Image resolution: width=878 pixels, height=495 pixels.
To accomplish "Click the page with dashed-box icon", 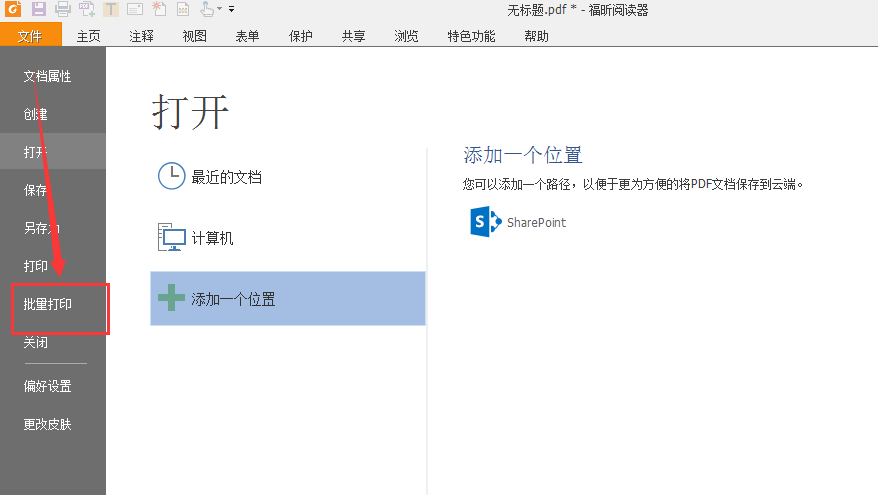I will pos(183,9).
